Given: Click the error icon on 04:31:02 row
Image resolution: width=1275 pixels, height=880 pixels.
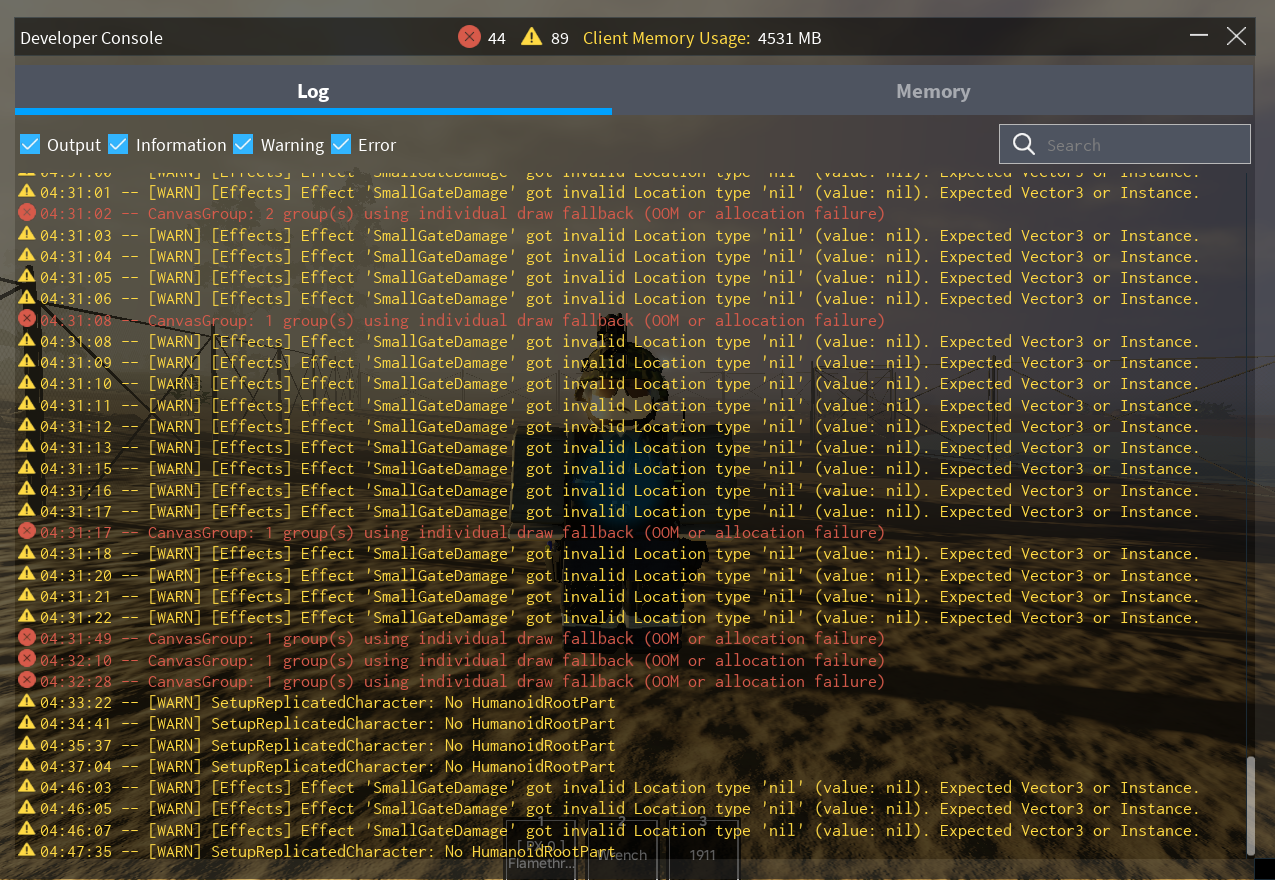Looking at the screenshot, I should pyautogui.click(x=27, y=212).
